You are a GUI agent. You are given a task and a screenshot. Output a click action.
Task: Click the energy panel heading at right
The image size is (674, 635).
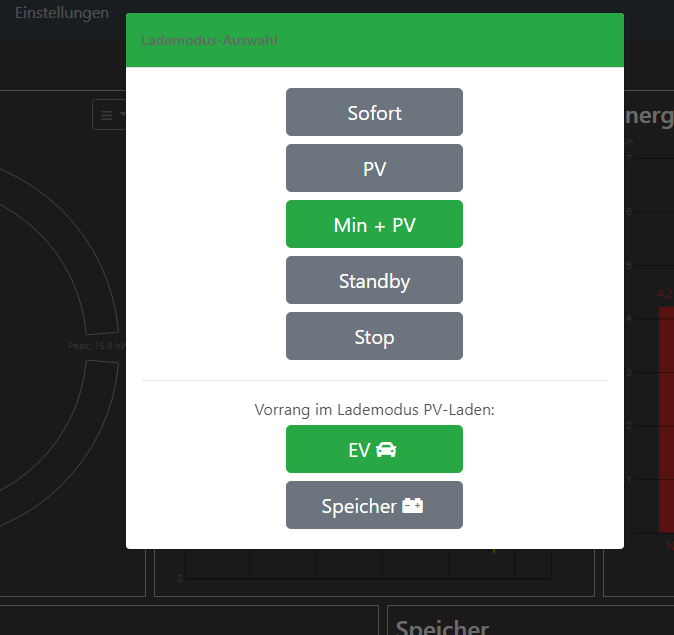point(648,116)
